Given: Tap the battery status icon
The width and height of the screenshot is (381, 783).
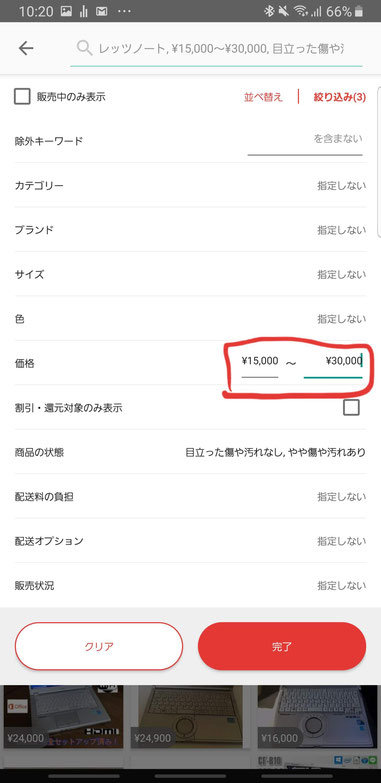Looking at the screenshot, I should [359, 11].
